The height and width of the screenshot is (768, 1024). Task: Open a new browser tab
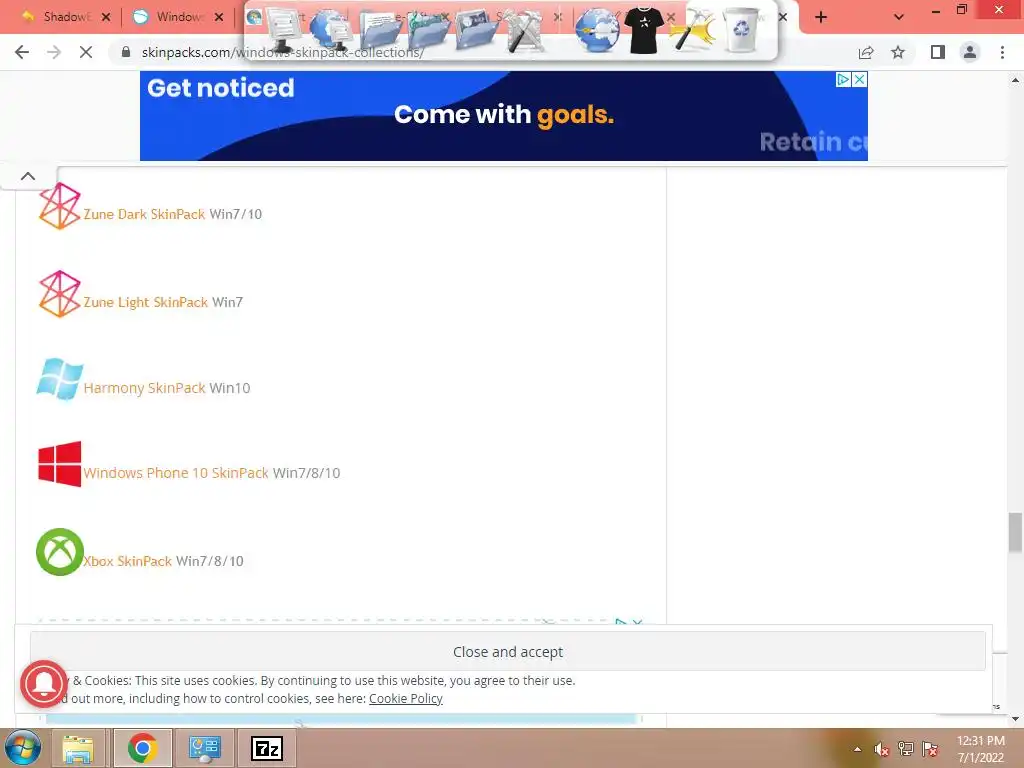[821, 17]
